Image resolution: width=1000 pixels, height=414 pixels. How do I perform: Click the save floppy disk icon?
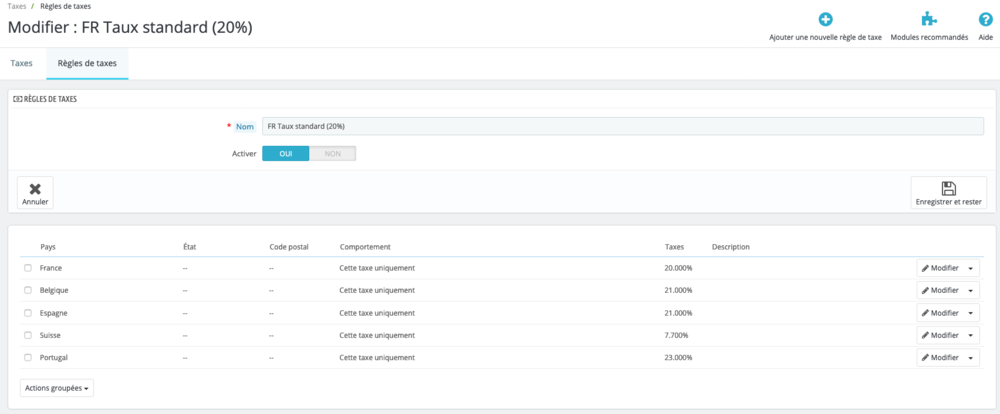[948, 188]
